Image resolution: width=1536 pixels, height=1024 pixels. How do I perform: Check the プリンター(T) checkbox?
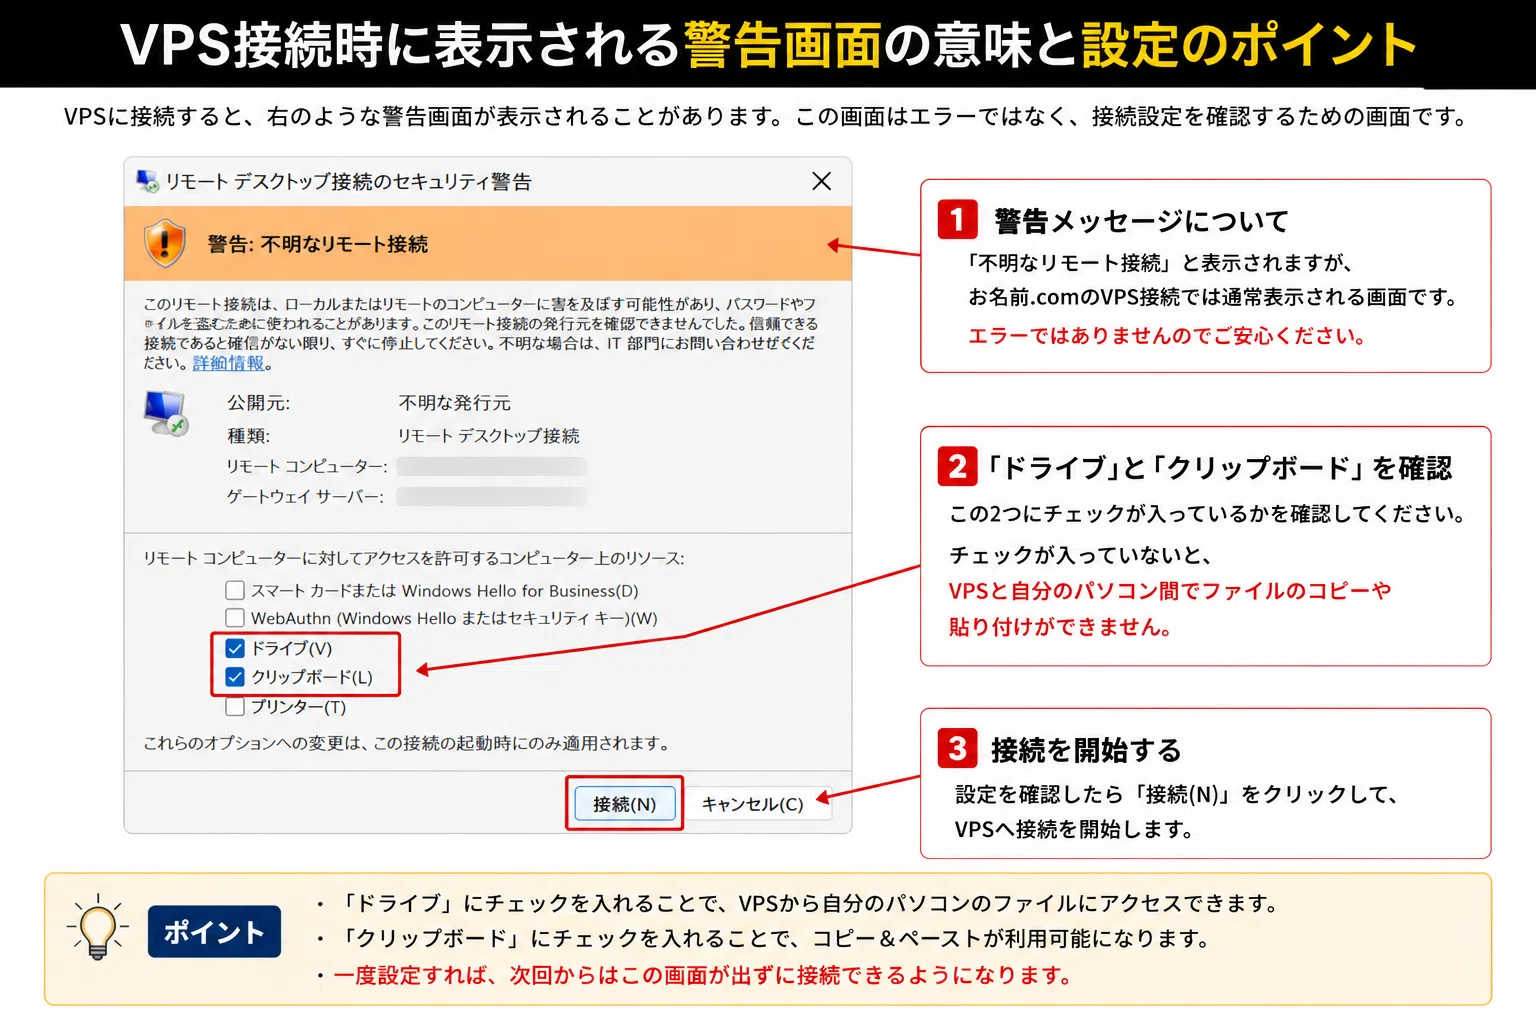235,707
